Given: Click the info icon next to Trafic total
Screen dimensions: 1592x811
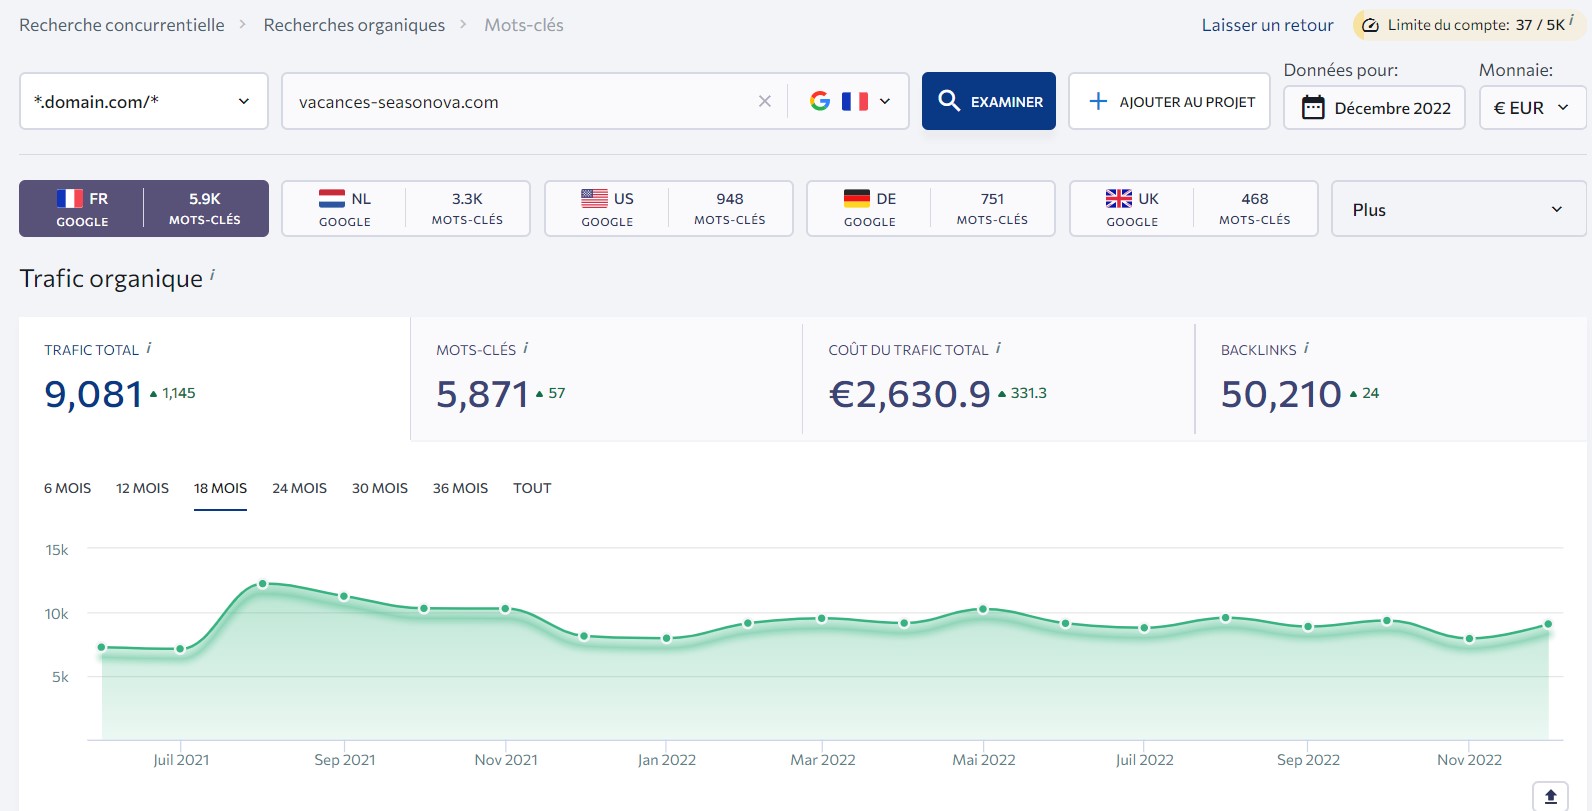Looking at the screenshot, I should (149, 348).
